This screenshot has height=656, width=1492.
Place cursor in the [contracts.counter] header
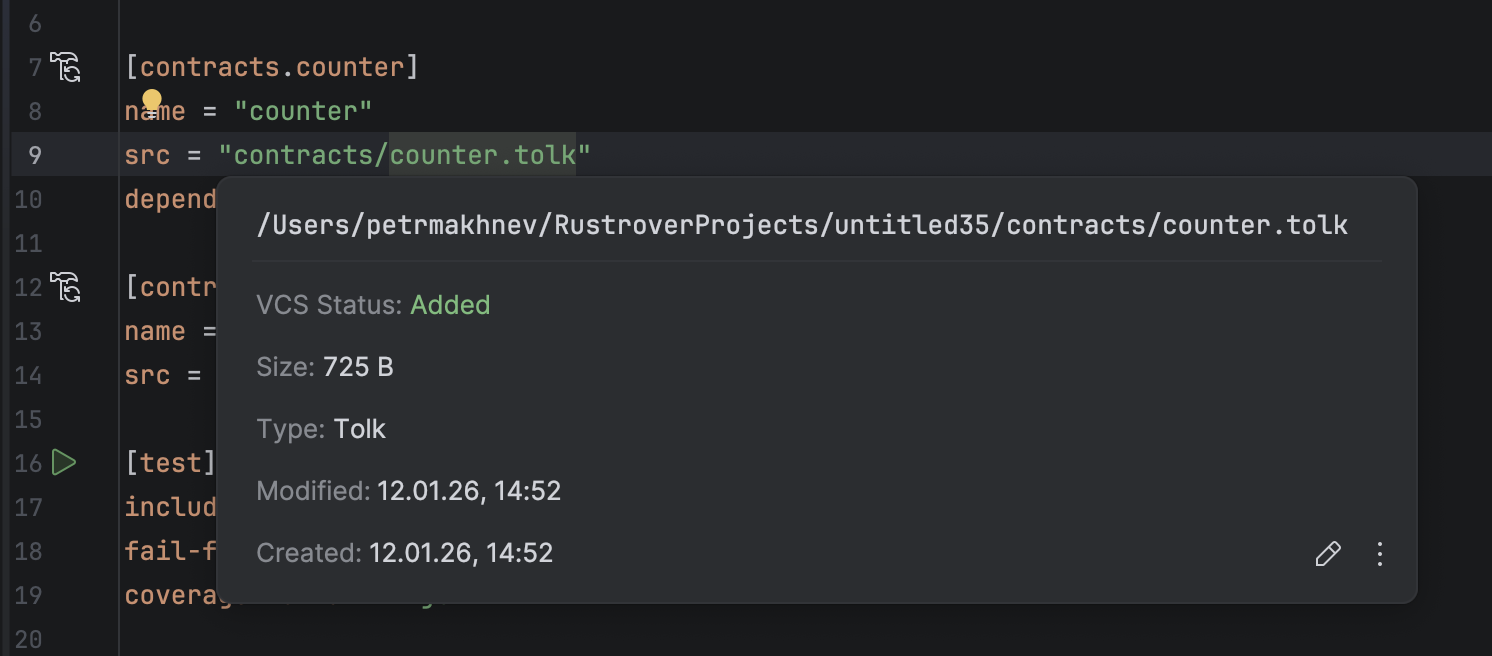coord(271,68)
